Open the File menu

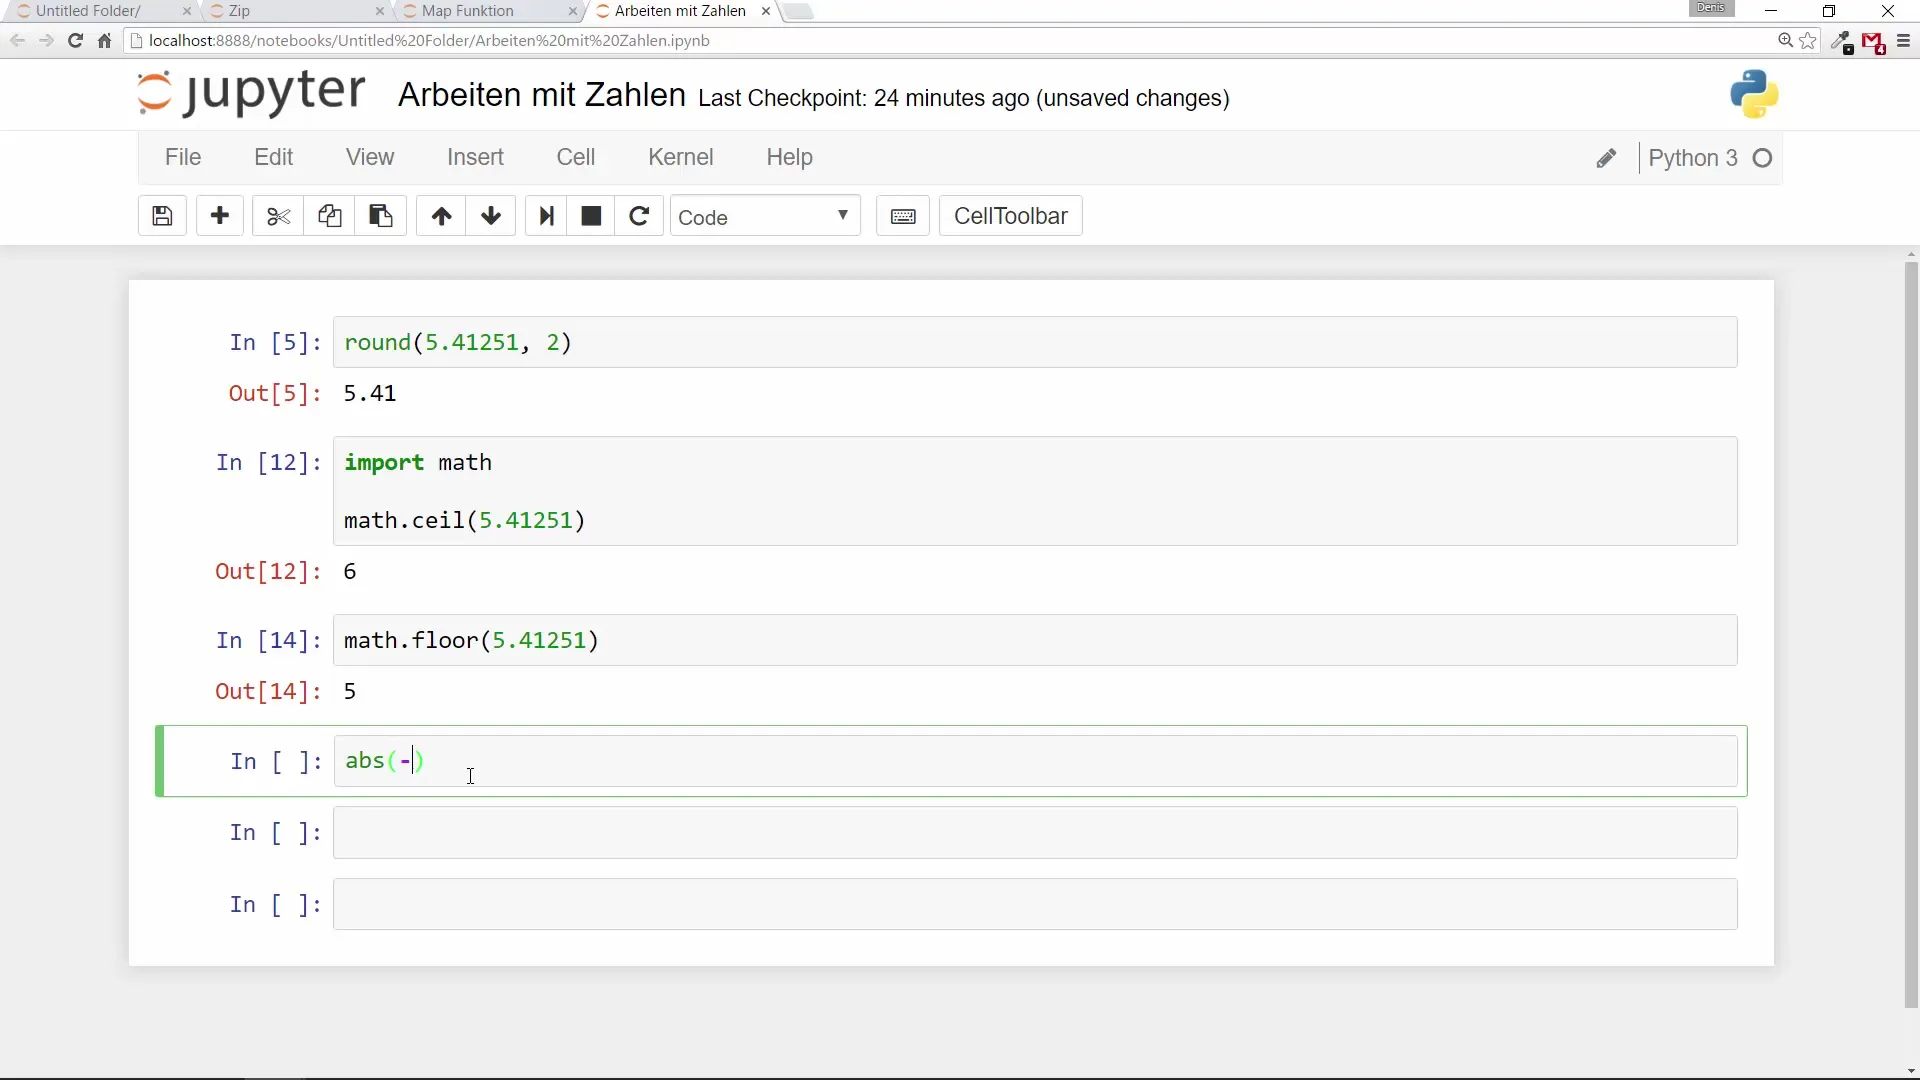[183, 157]
